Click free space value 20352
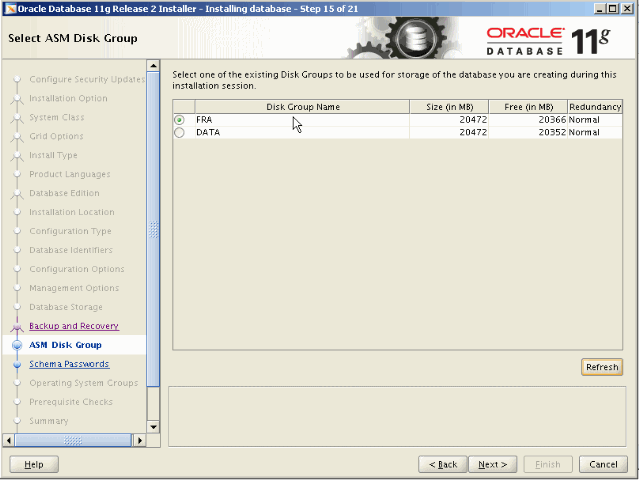This screenshot has width=639, height=480. [x=552, y=132]
